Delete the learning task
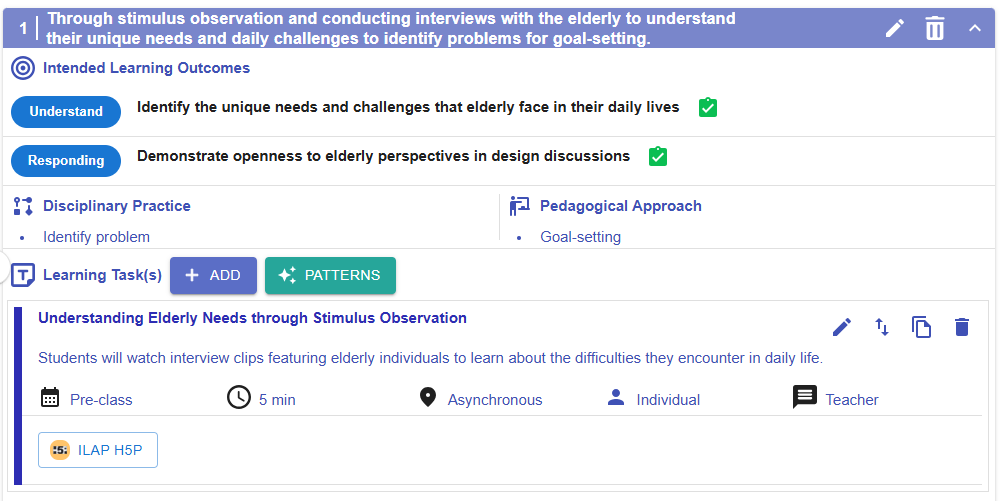The width and height of the screenshot is (1000, 501). (x=962, y=327)
